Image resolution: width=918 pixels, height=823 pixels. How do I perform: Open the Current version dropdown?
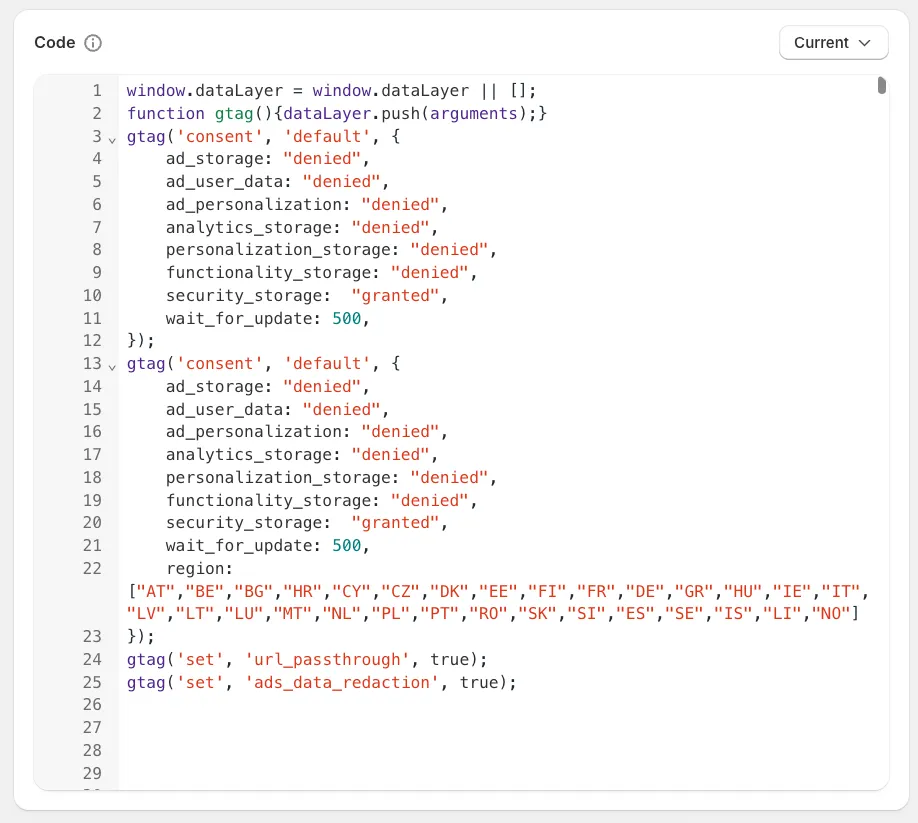click(833, 43)
